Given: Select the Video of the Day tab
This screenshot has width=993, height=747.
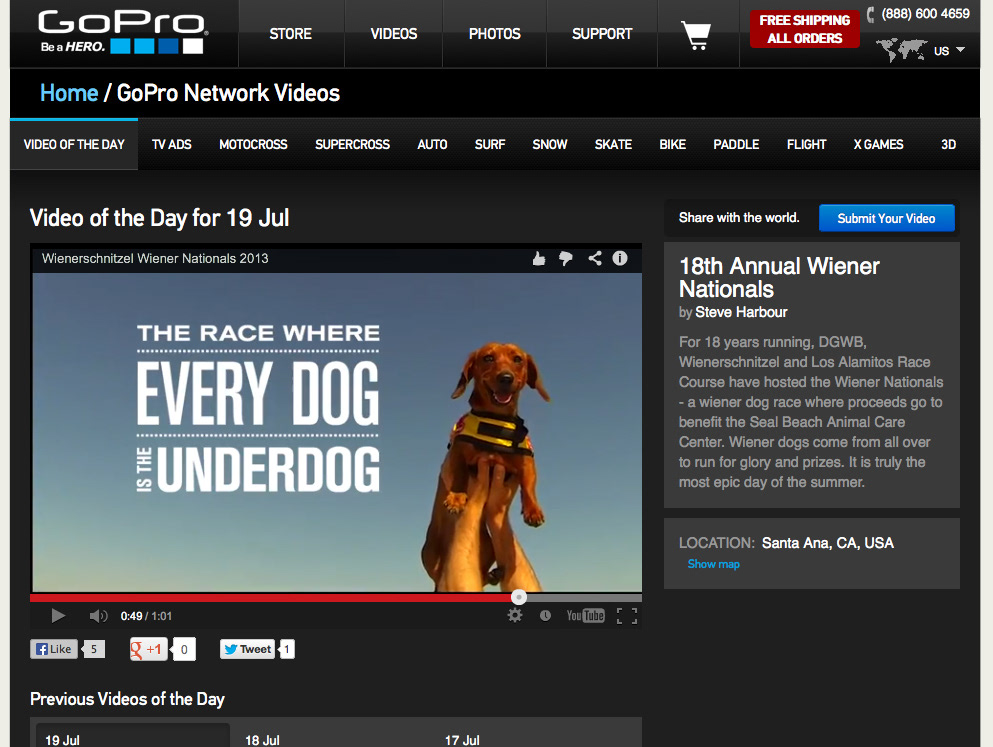Looking at the screenshot, I should (74, 144).
